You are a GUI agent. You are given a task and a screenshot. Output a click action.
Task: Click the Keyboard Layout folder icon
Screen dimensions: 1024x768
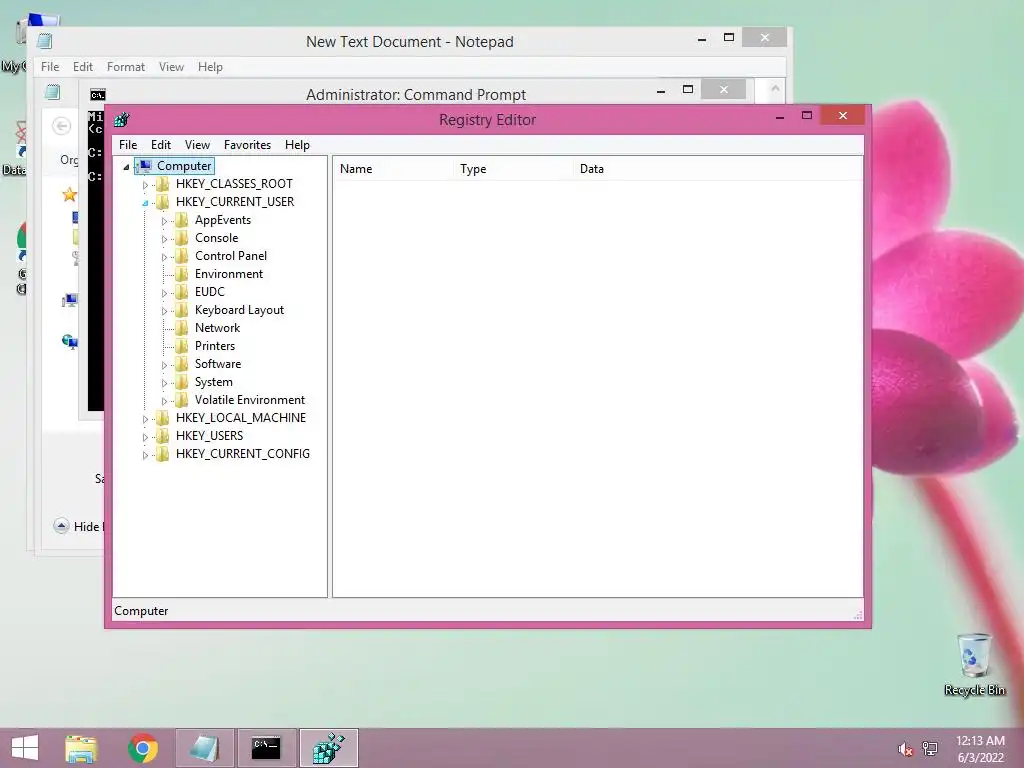coord(182,310)
